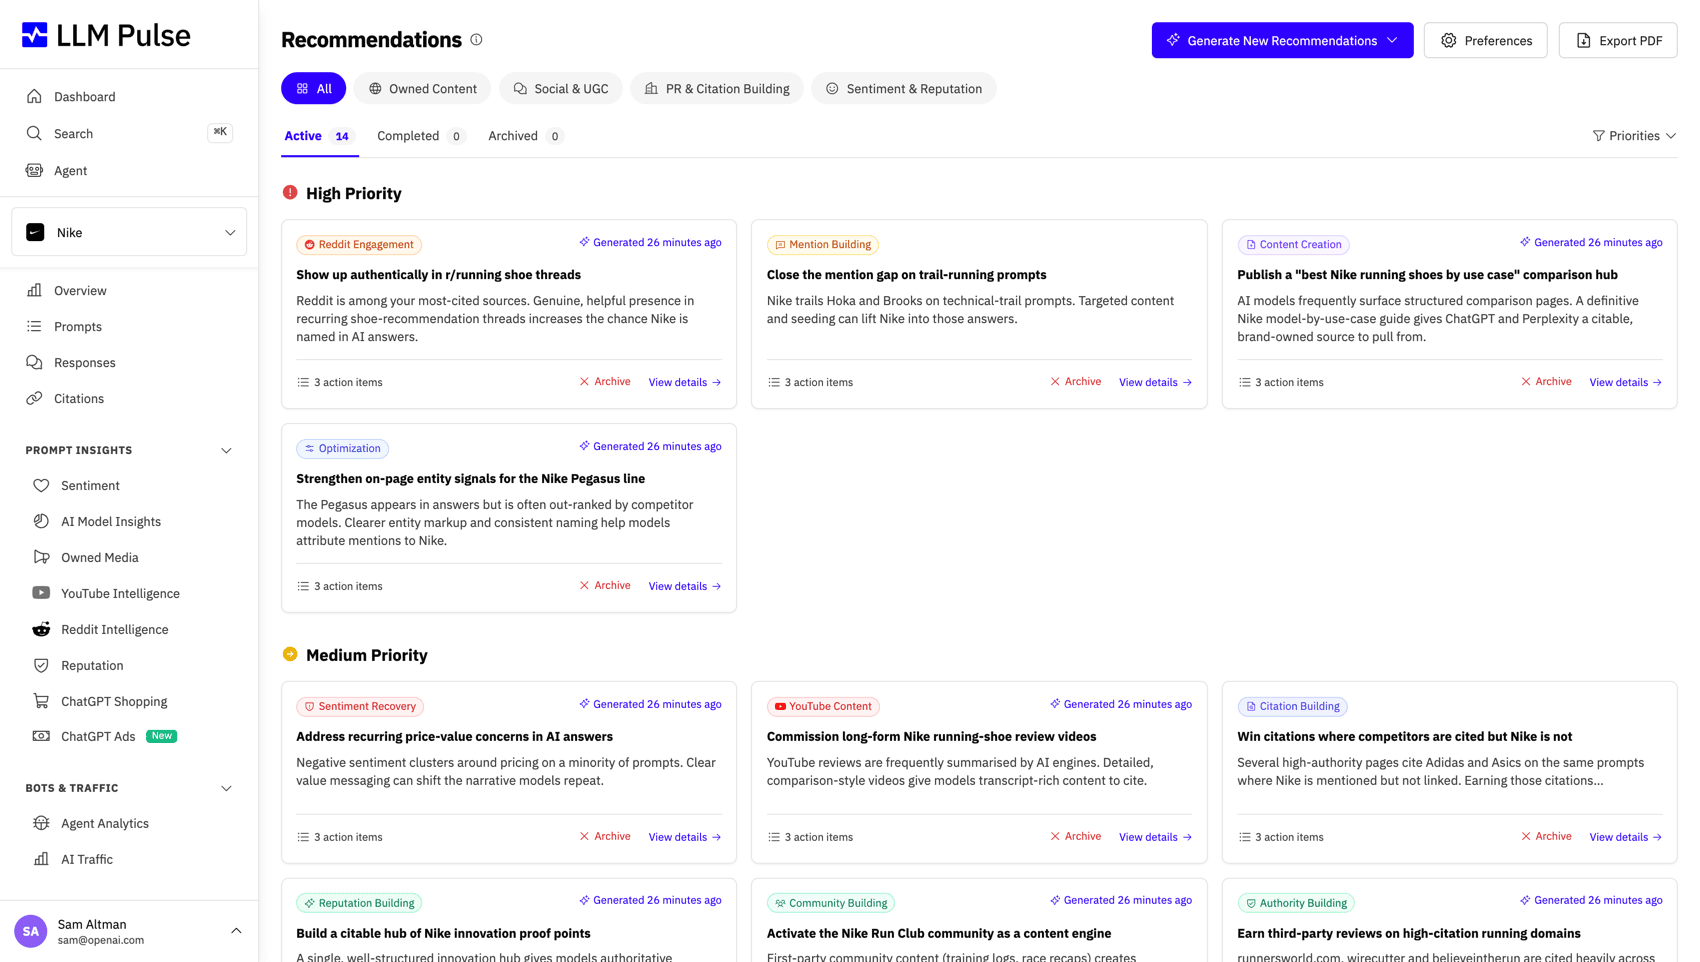
Task: Click the Reddit Intelligence icon
Action: click(41, 630)
